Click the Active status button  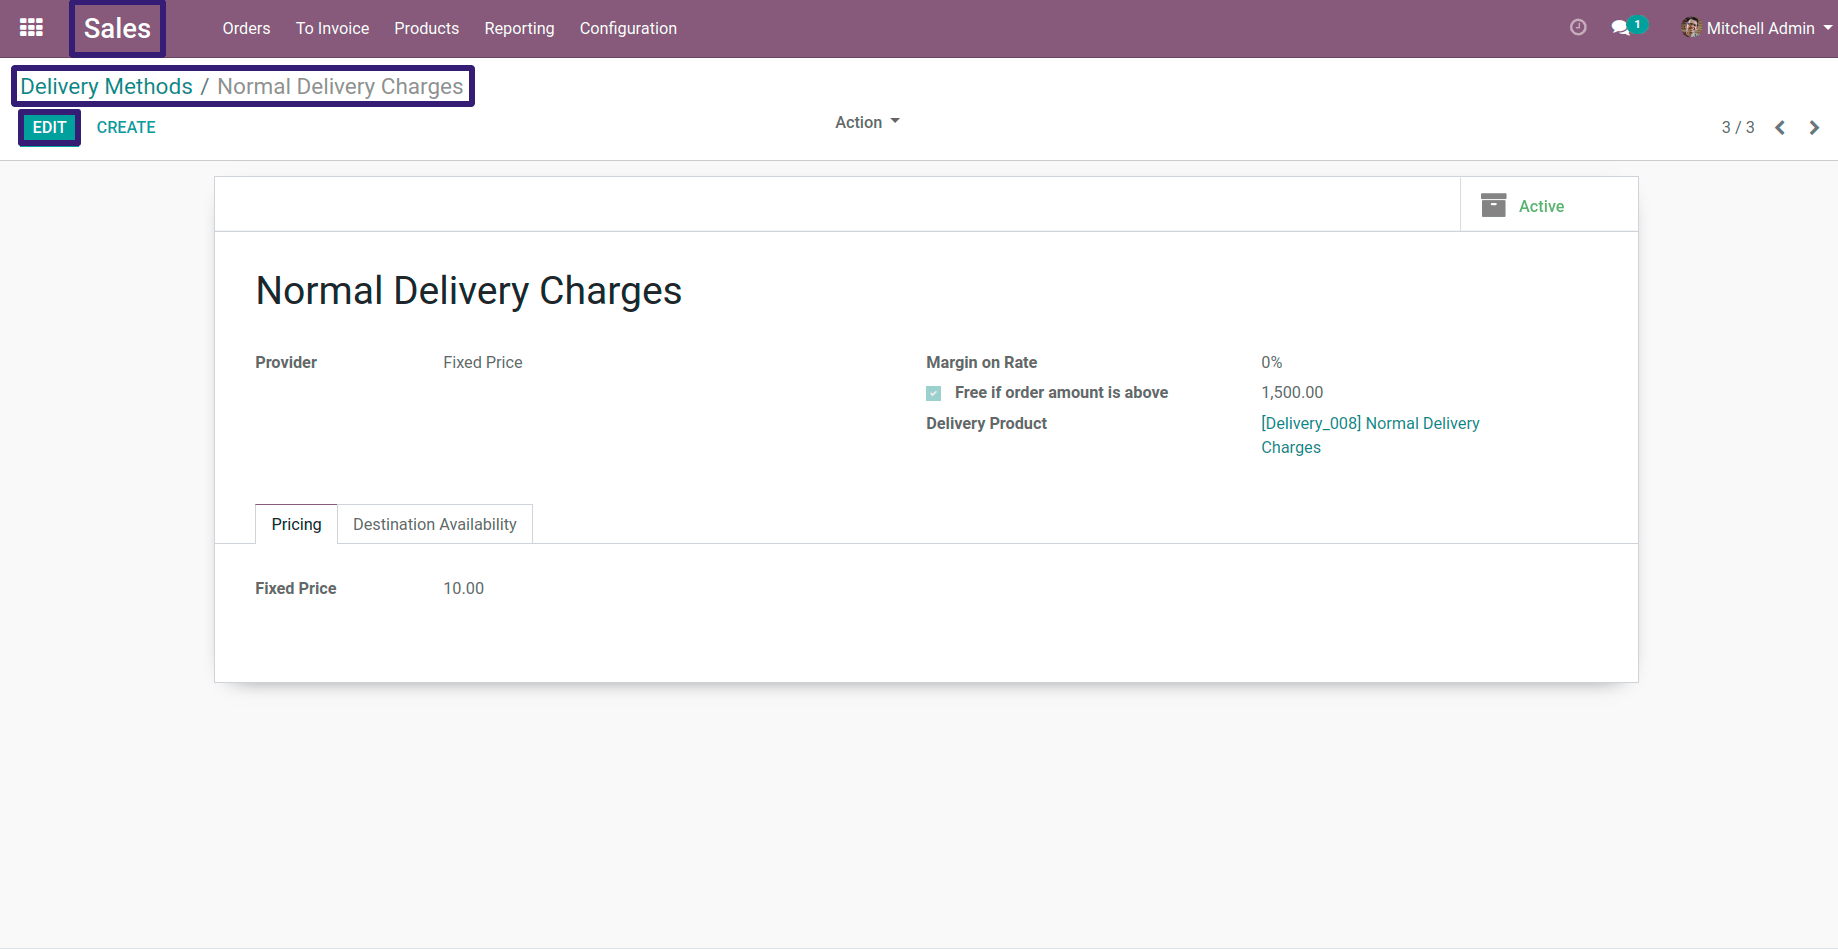click(x=1549, y=205)
